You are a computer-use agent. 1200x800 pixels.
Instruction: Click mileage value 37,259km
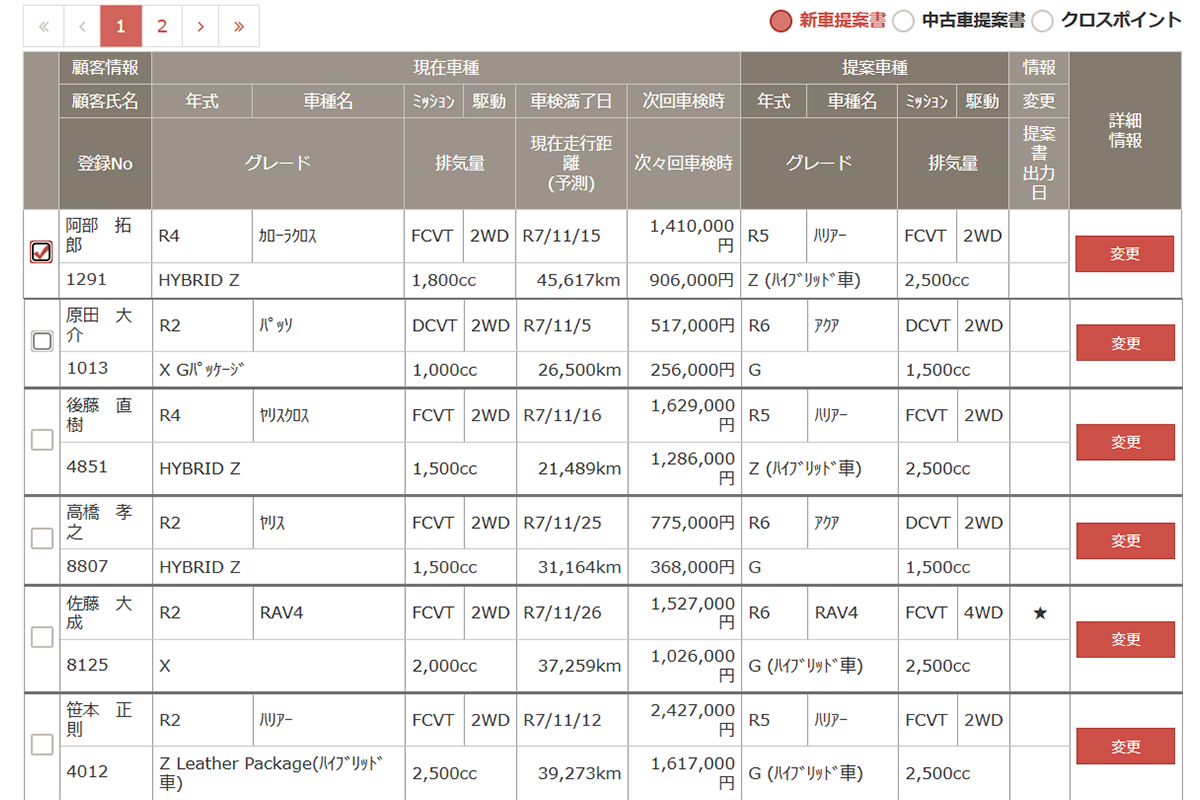click(x=579, y=665)
